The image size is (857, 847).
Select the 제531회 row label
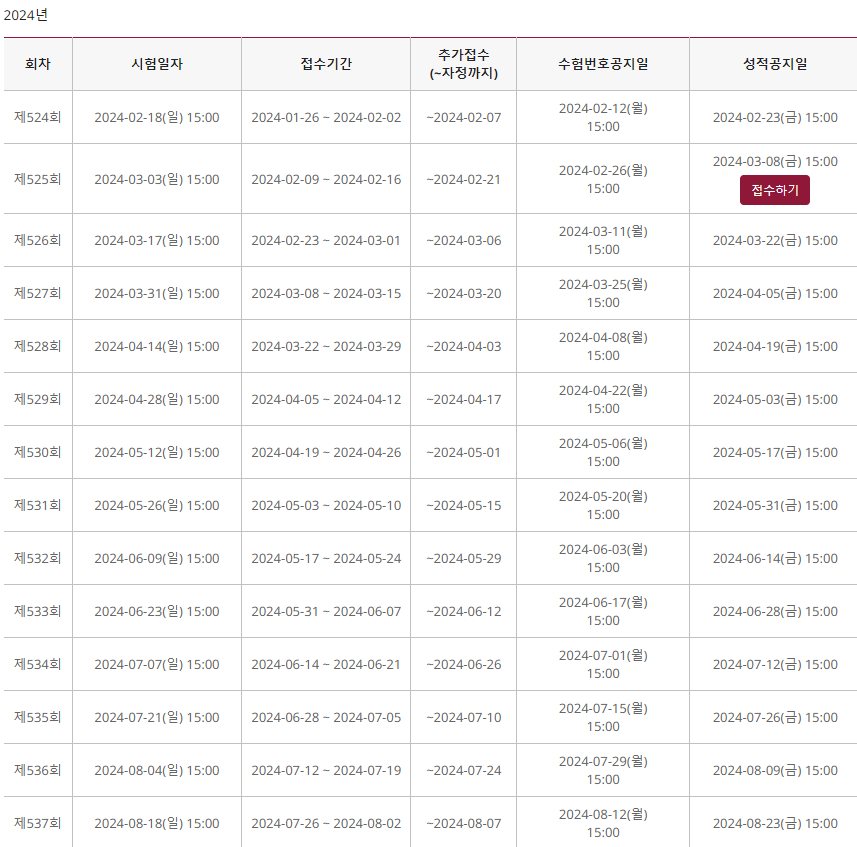(x=38, y=505)
